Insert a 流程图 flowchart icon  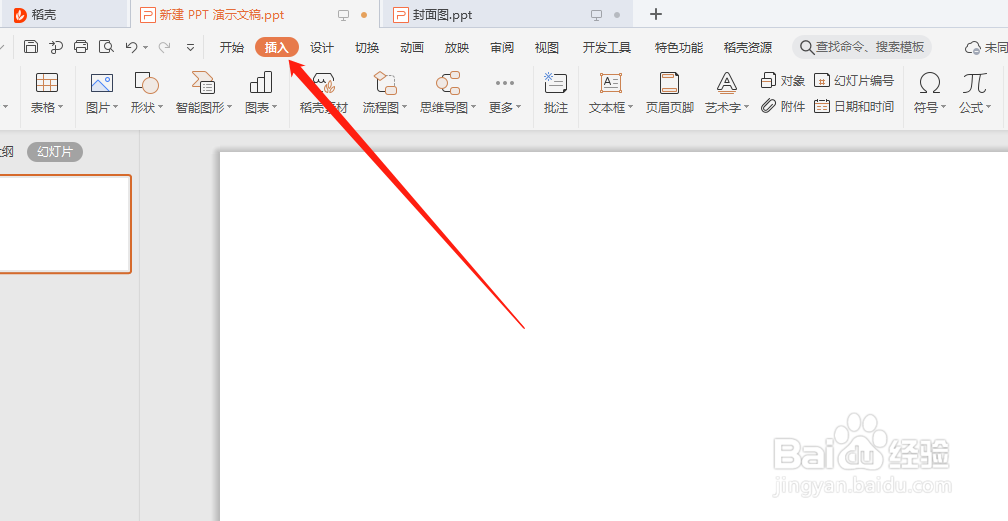coord(384,83)
